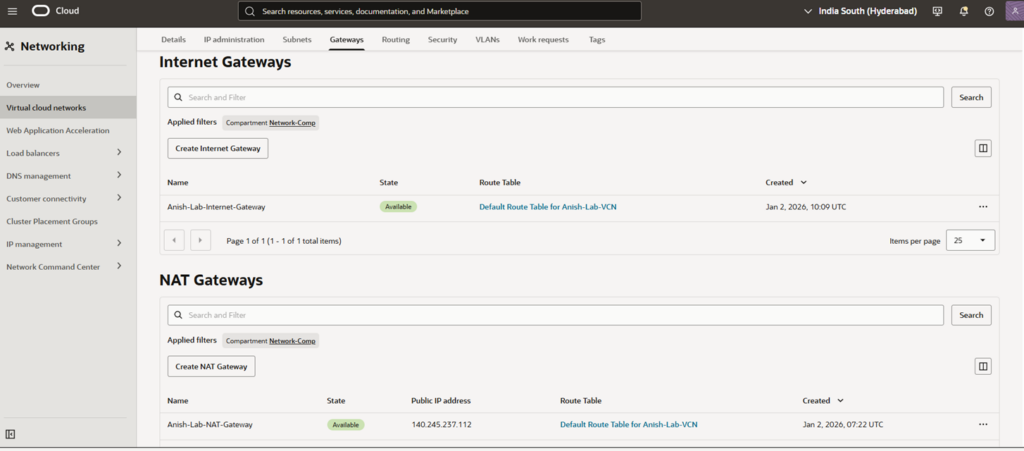
Task: Click the top search resources field
Action: 440,11
